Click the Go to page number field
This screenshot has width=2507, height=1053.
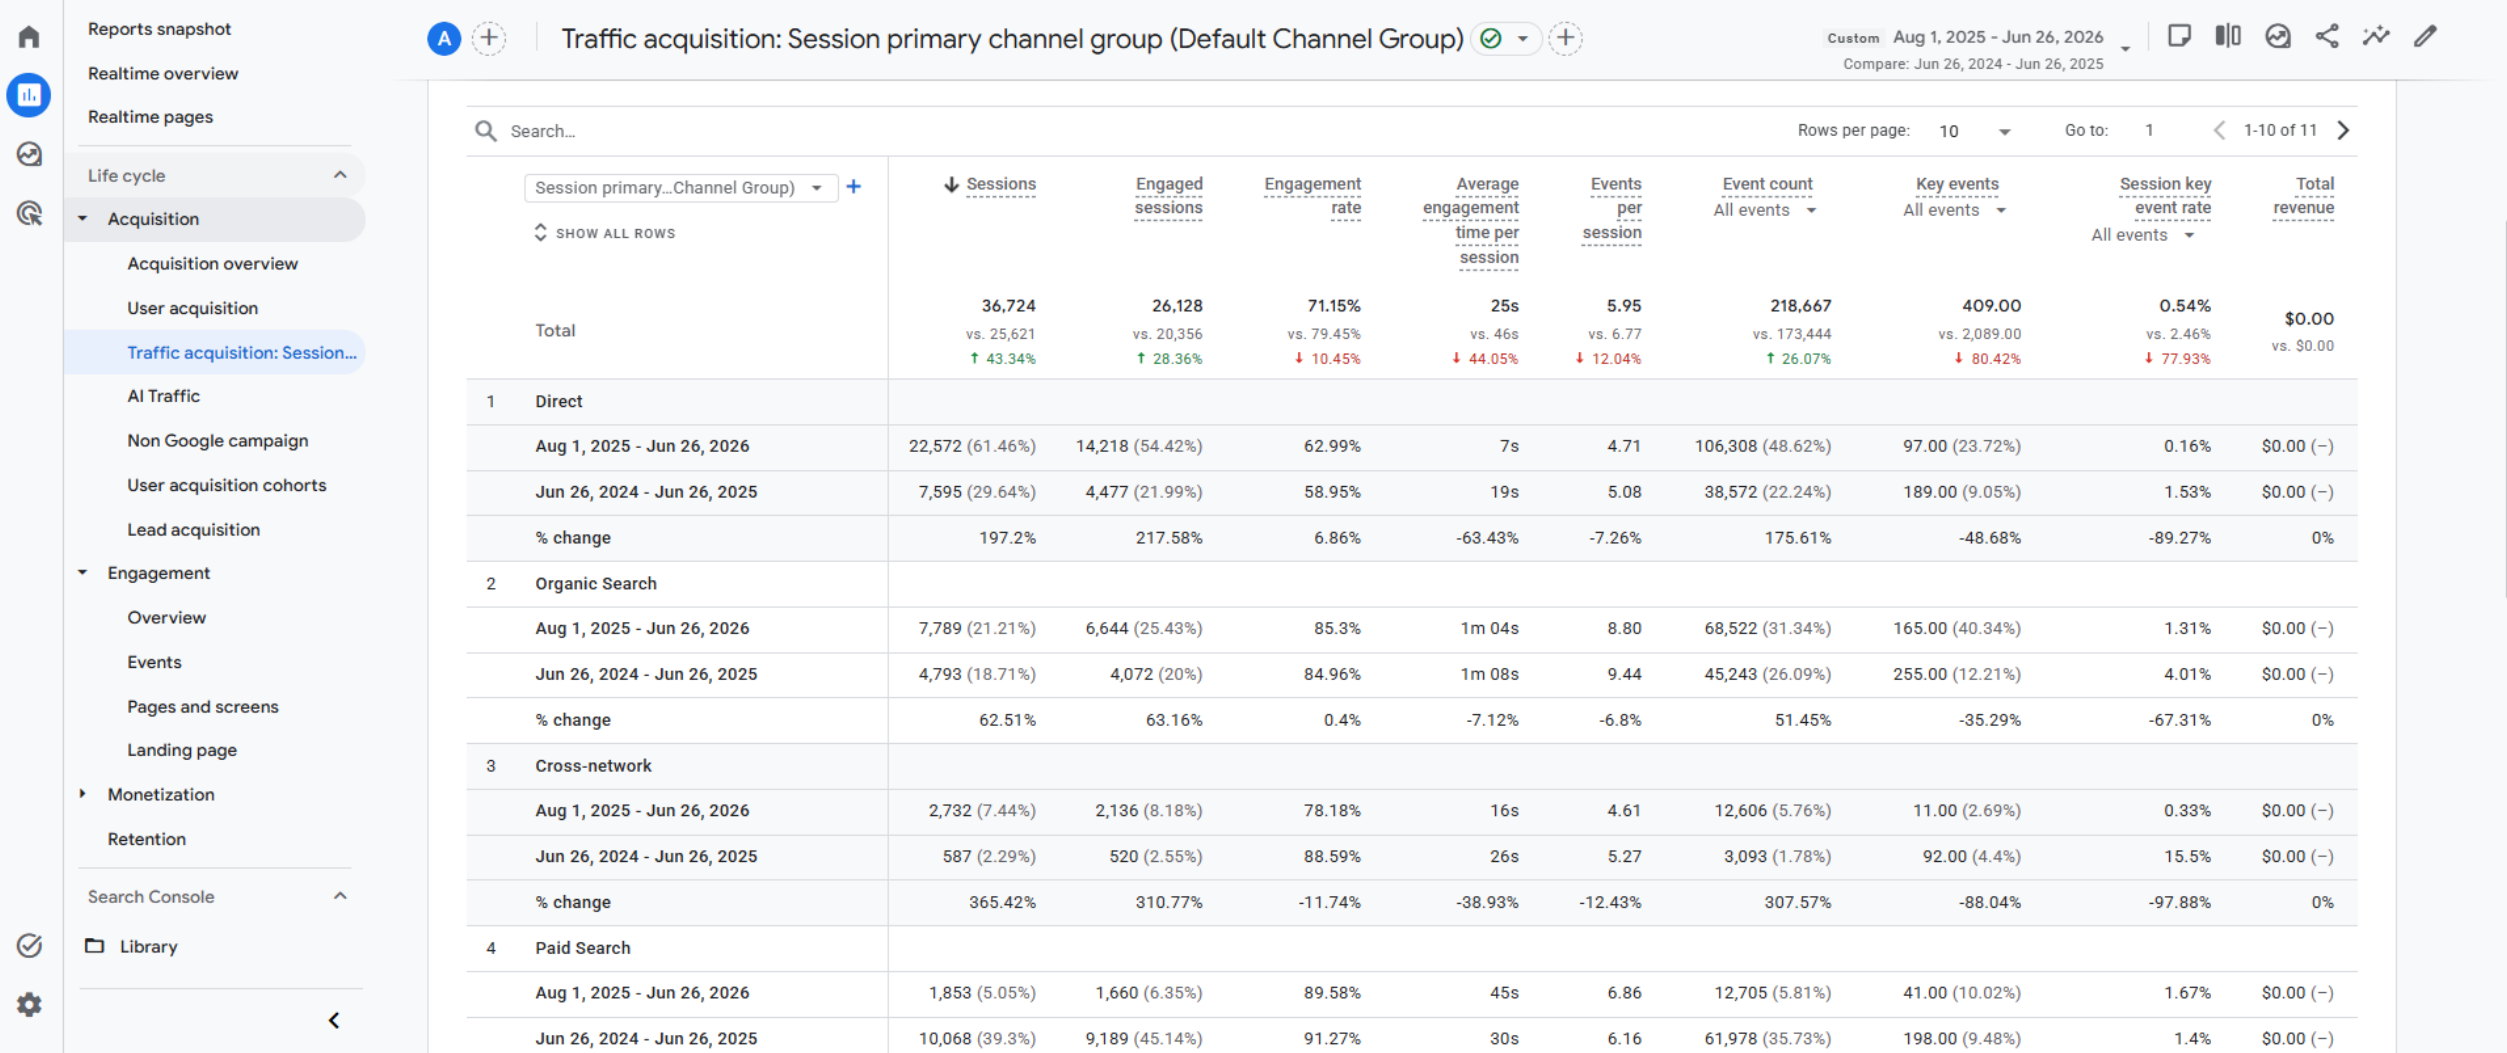2149,131
